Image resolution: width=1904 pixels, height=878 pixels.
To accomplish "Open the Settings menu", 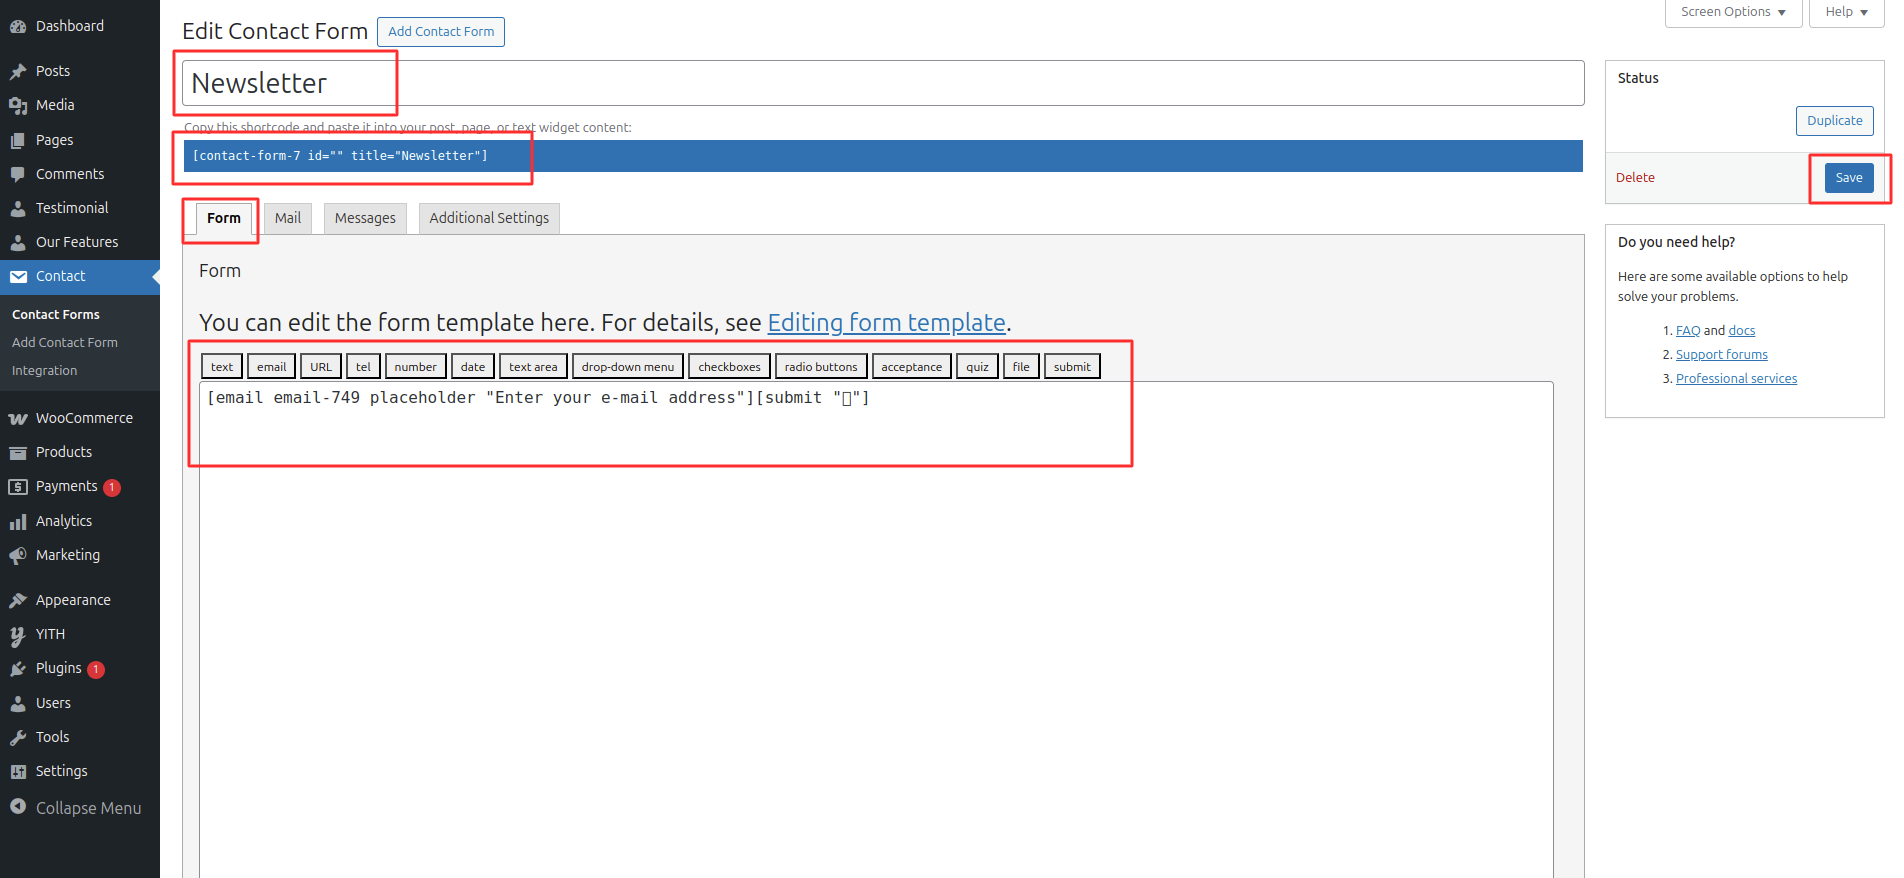I will click(80, 771).
